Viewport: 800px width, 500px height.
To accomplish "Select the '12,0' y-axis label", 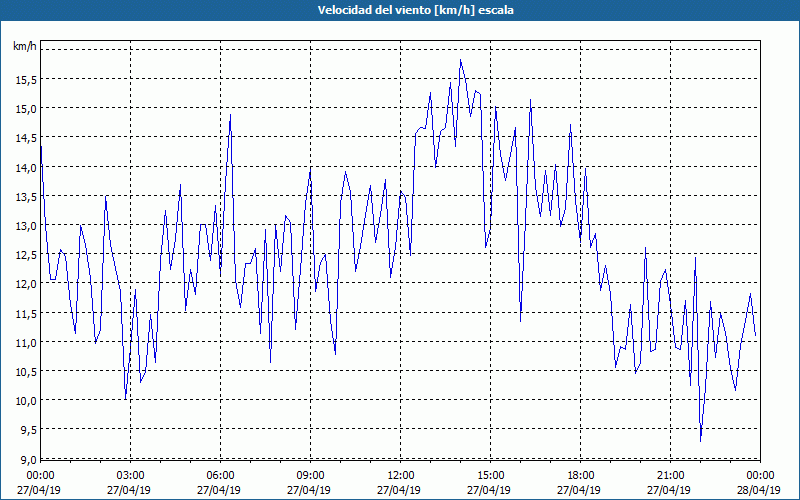I will coord(26,284).
